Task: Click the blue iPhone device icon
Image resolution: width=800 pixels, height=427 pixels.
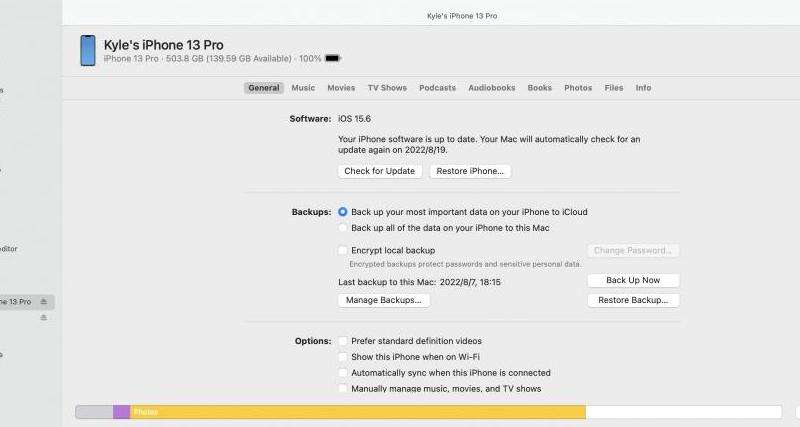Action: (88, 51)
